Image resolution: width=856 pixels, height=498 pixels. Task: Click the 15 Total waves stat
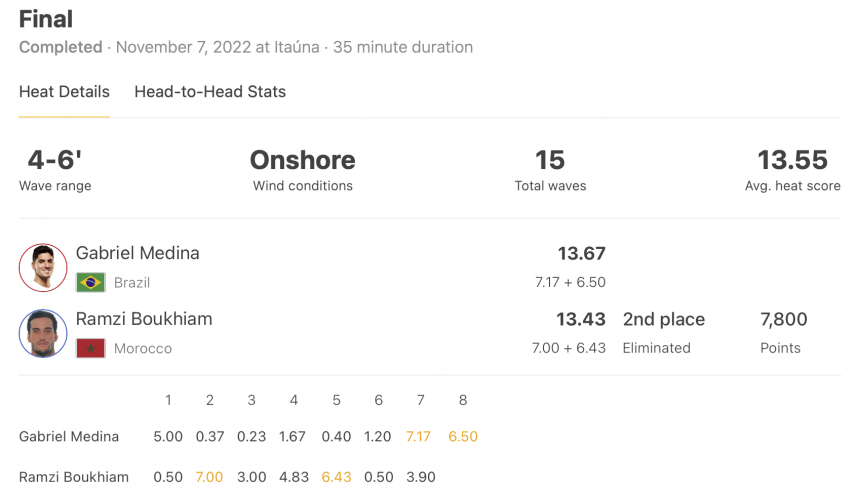(550, 170)
